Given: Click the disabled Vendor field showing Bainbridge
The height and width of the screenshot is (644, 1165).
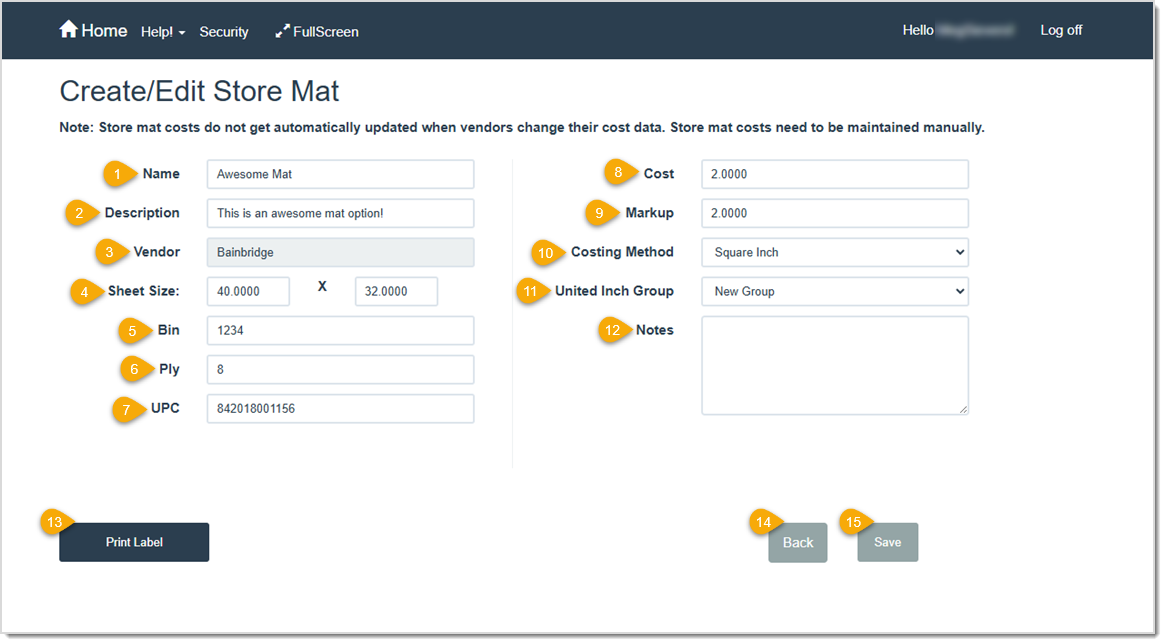Looking at the screenshot, I should point(340,252).
